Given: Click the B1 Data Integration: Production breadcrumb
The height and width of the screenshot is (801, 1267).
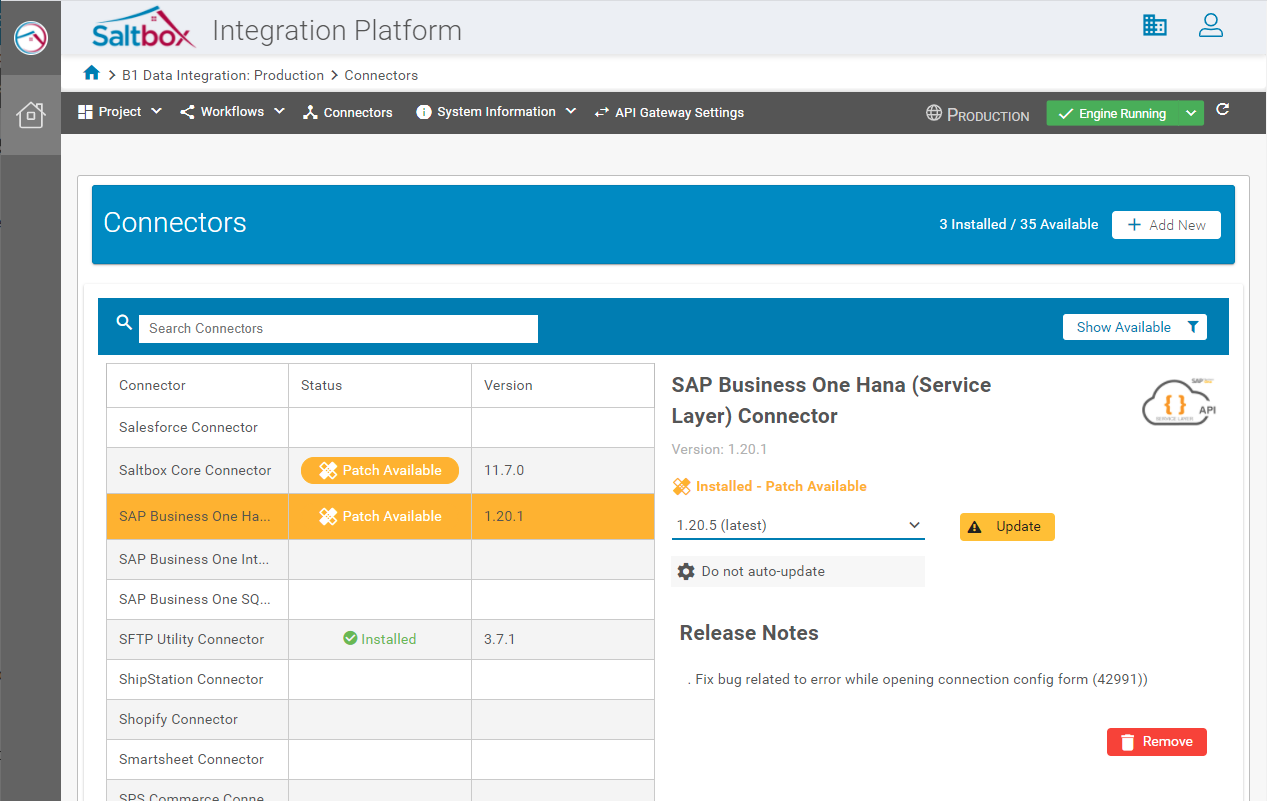Looking at the screenshot, I should 223,75.
